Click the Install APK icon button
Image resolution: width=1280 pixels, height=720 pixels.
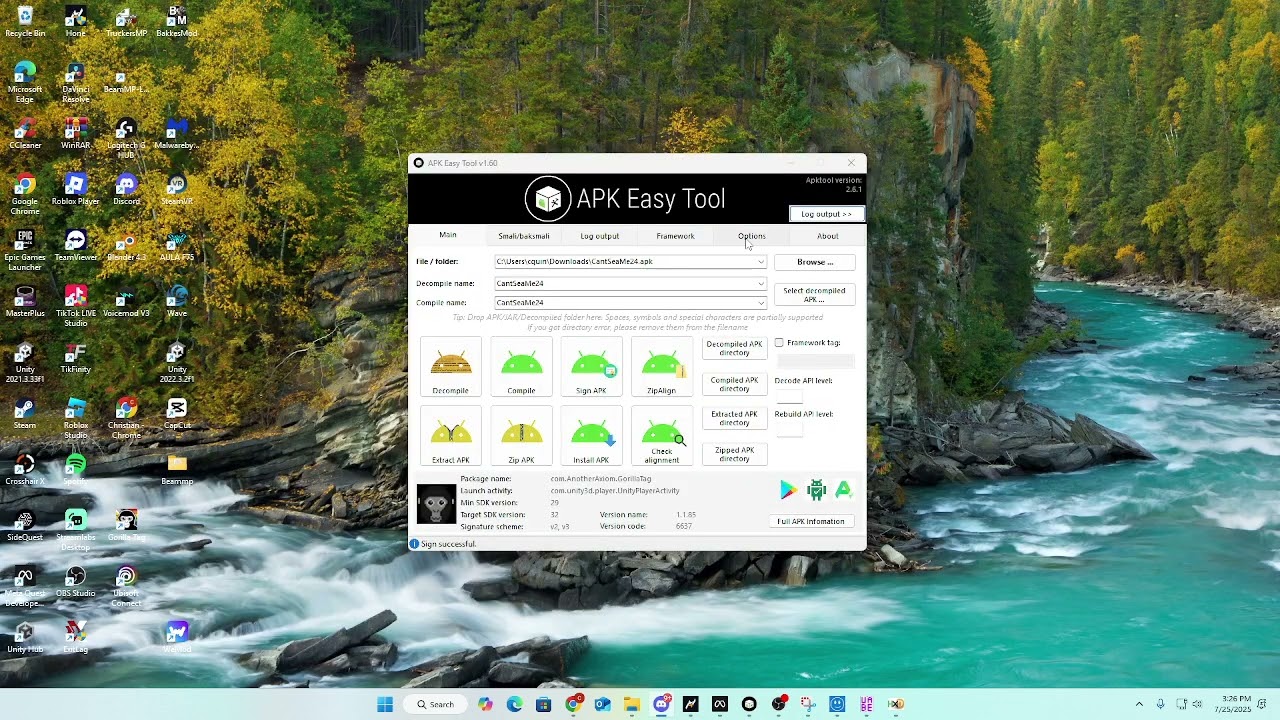[x=591, y=436]
